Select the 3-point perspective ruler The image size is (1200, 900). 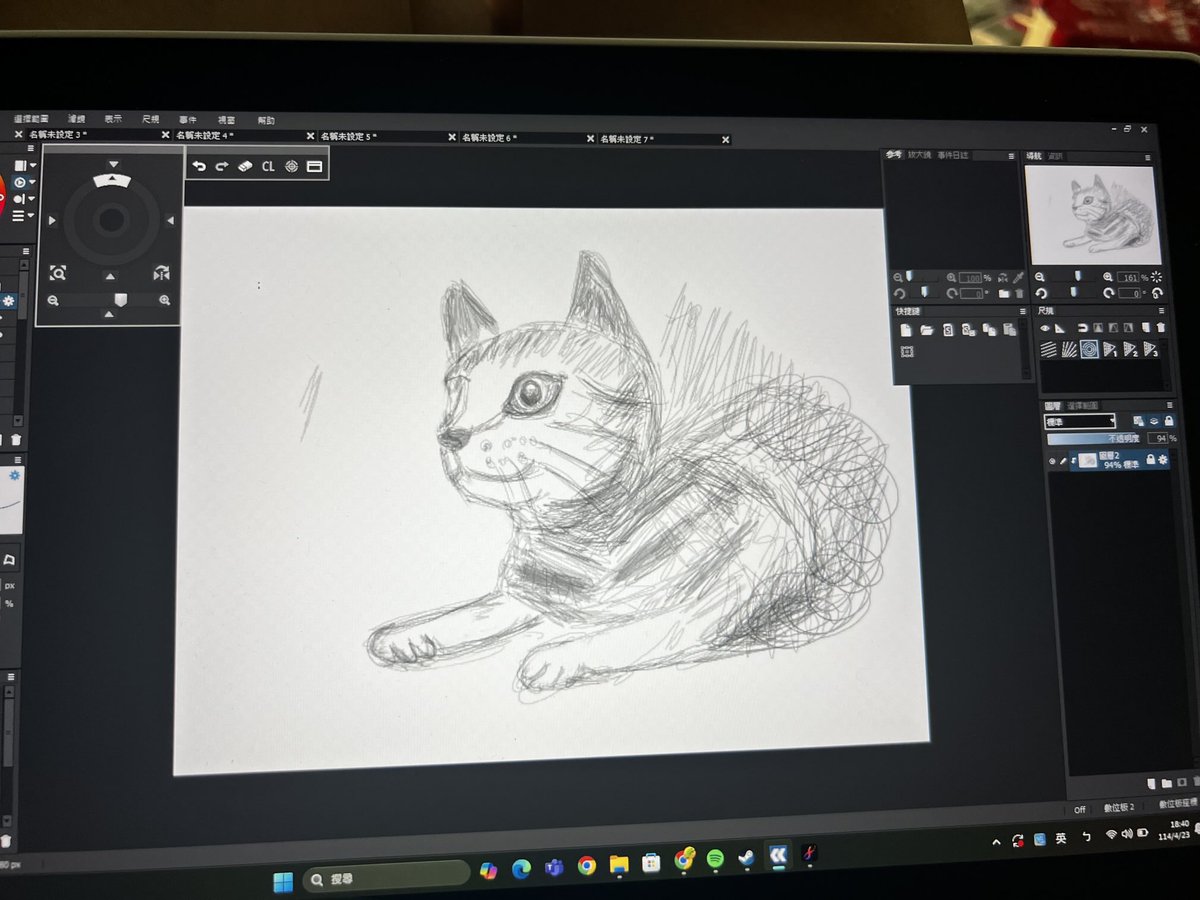coord(1150,349)
